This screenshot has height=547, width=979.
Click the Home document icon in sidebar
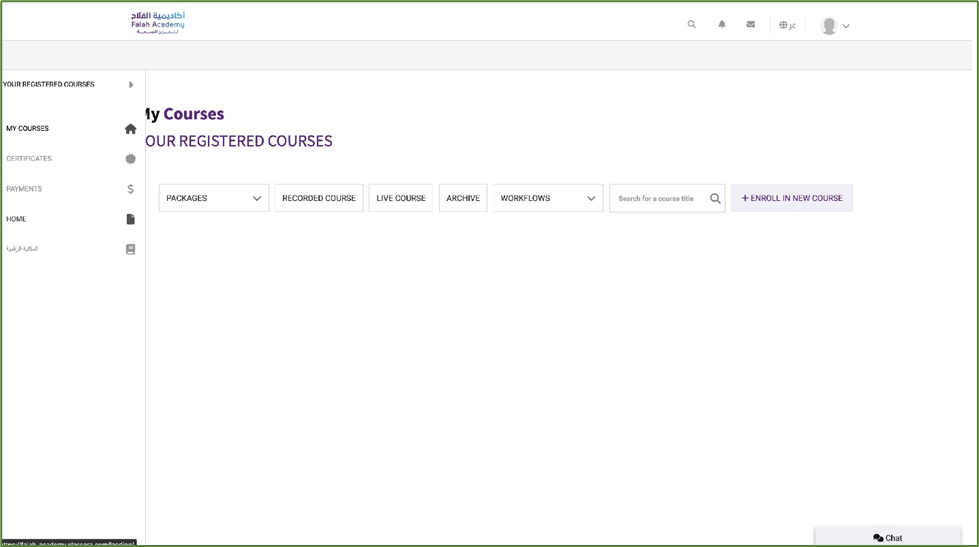[x=130, y=219]
